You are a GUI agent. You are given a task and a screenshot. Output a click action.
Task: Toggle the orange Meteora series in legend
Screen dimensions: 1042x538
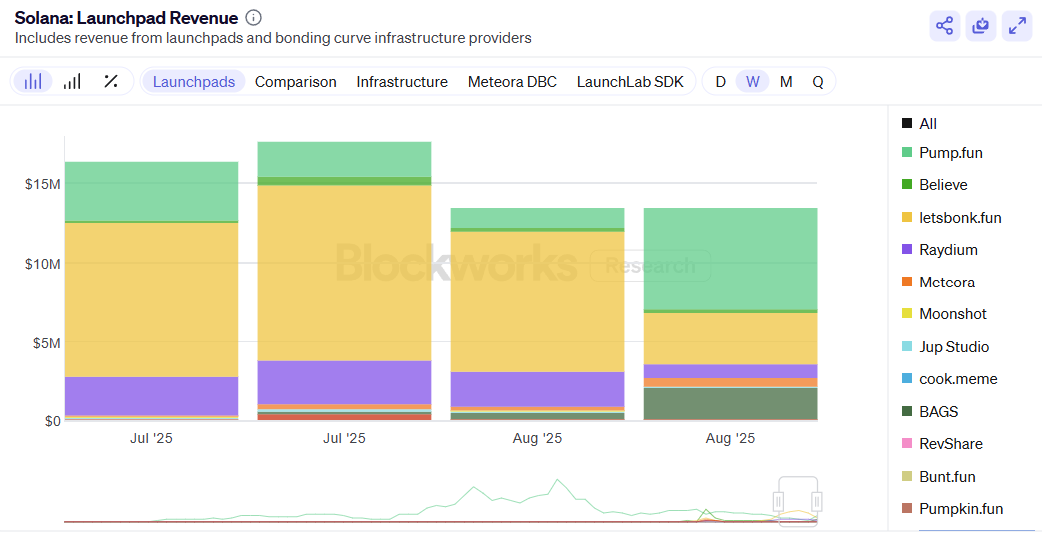click(938, 282)
